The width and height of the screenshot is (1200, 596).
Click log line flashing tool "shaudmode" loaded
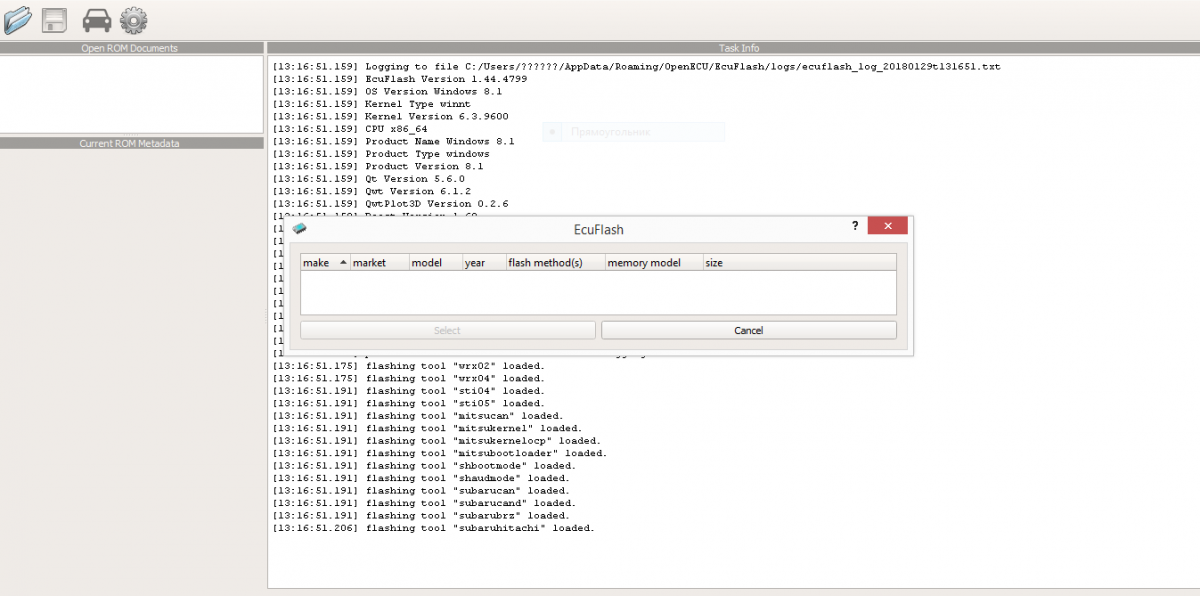(x=421, y=478)
